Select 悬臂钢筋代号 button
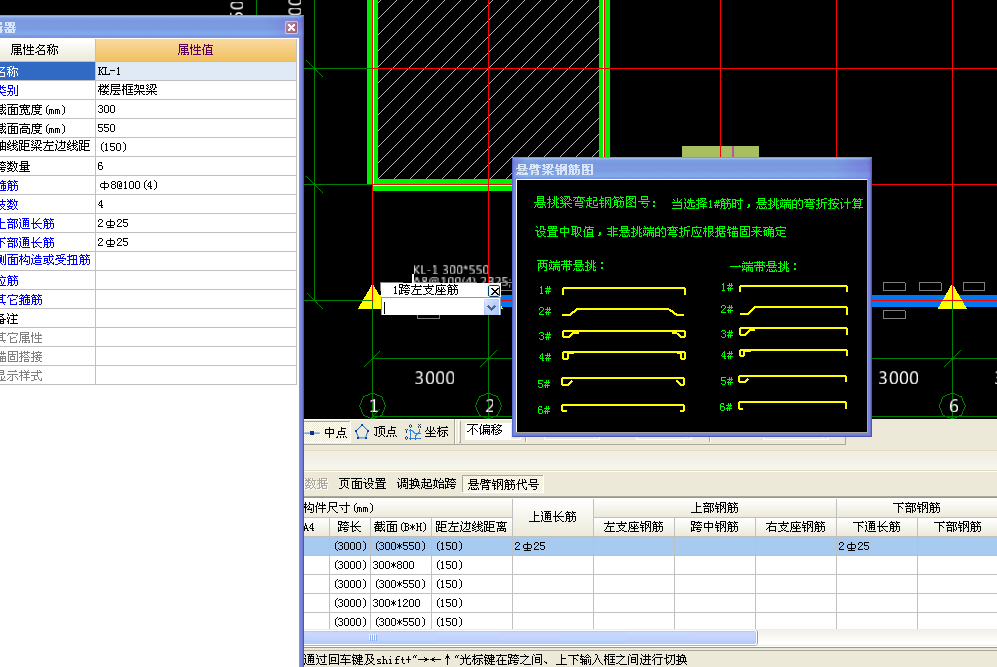Screen dimensions: 997x667 (503, 485)
